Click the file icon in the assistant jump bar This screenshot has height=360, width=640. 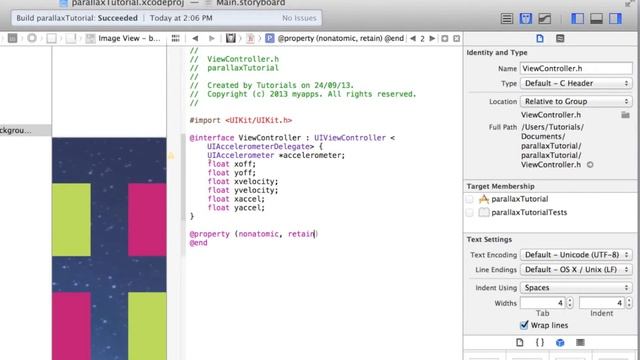[250, 38]
